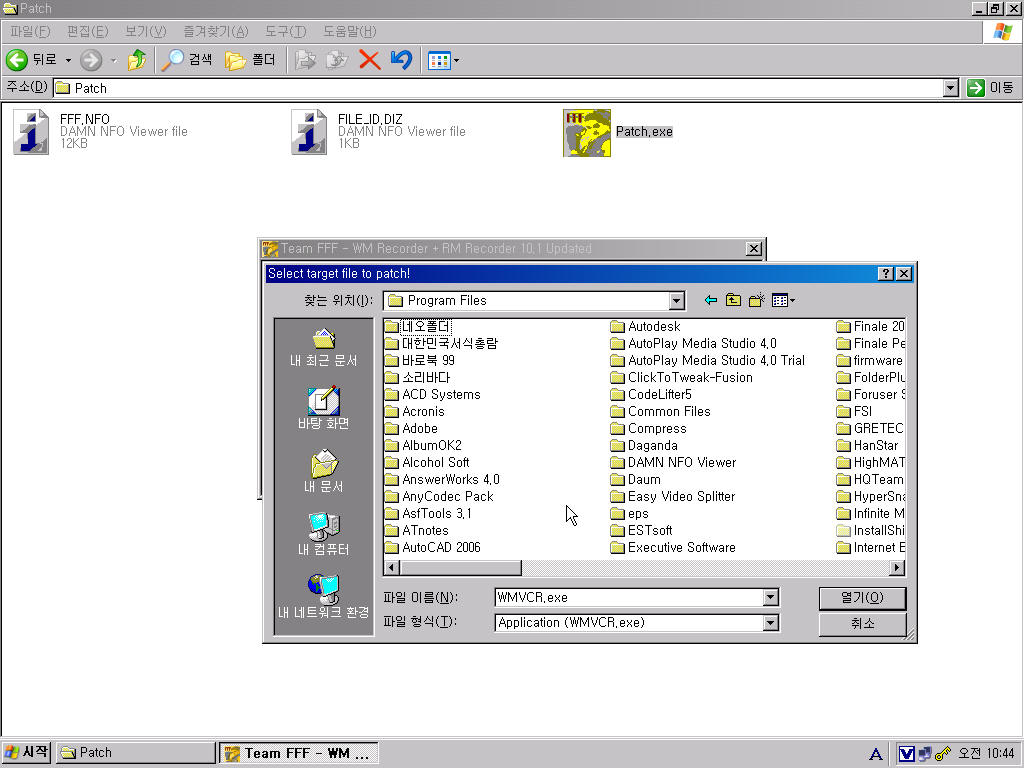Open the dialog's View menu icon

pos(783,300)
